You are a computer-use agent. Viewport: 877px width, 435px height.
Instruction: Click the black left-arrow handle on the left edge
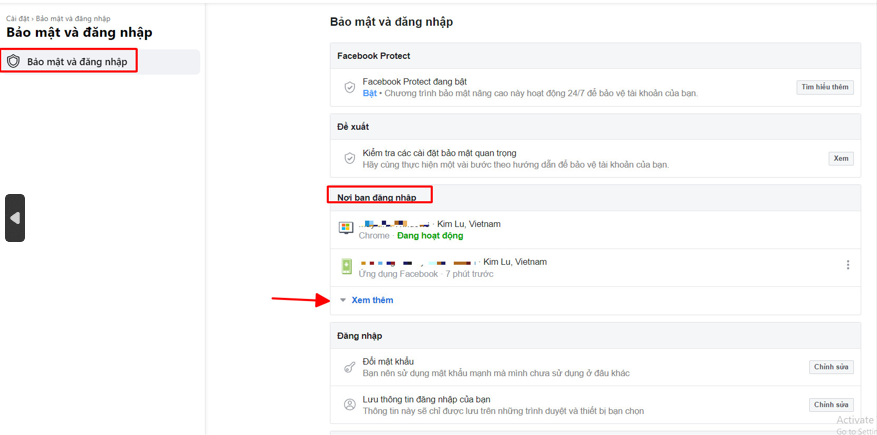(x=15, y=218)
